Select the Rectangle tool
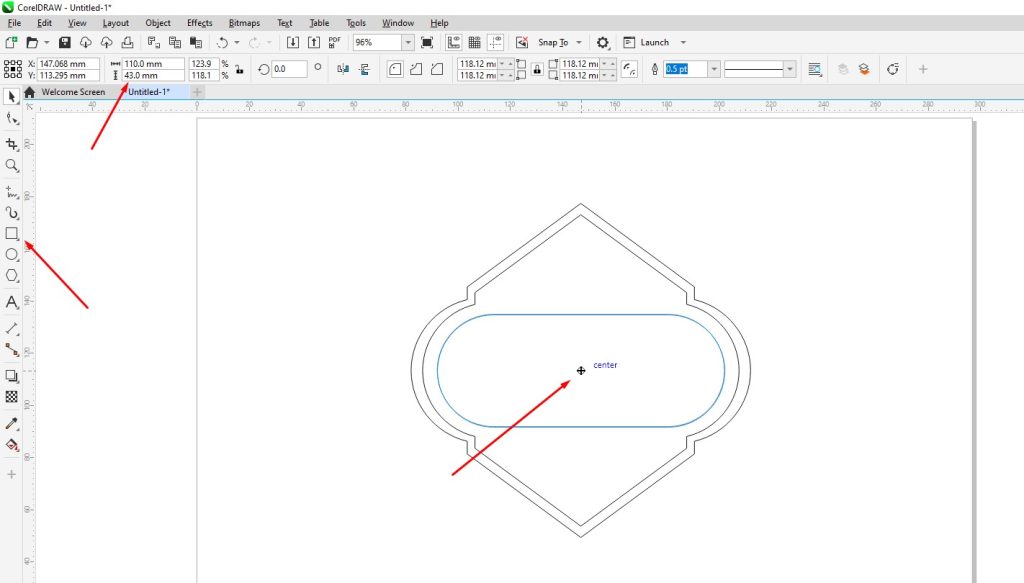1024x583 pixels. click(x=12, y=233)
